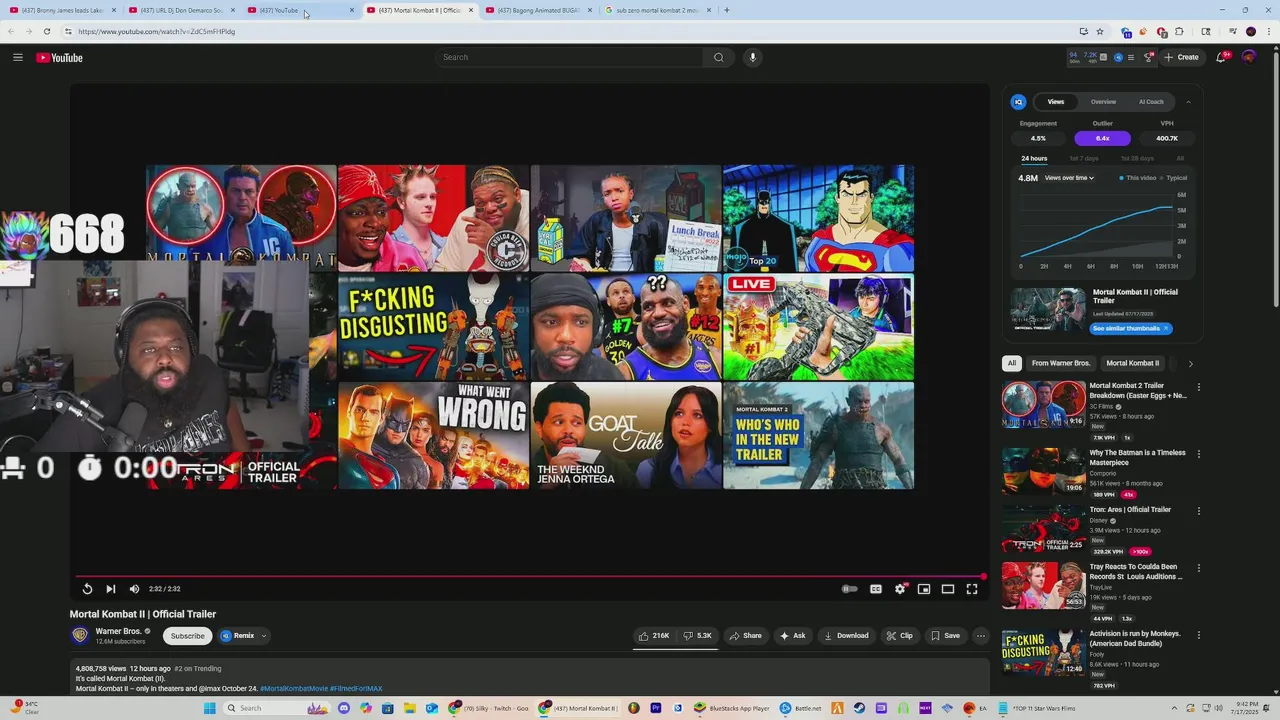The width and height of the screenshot is (1280, 720).
Task: Click the YouTube search input field
Action: 570,57
